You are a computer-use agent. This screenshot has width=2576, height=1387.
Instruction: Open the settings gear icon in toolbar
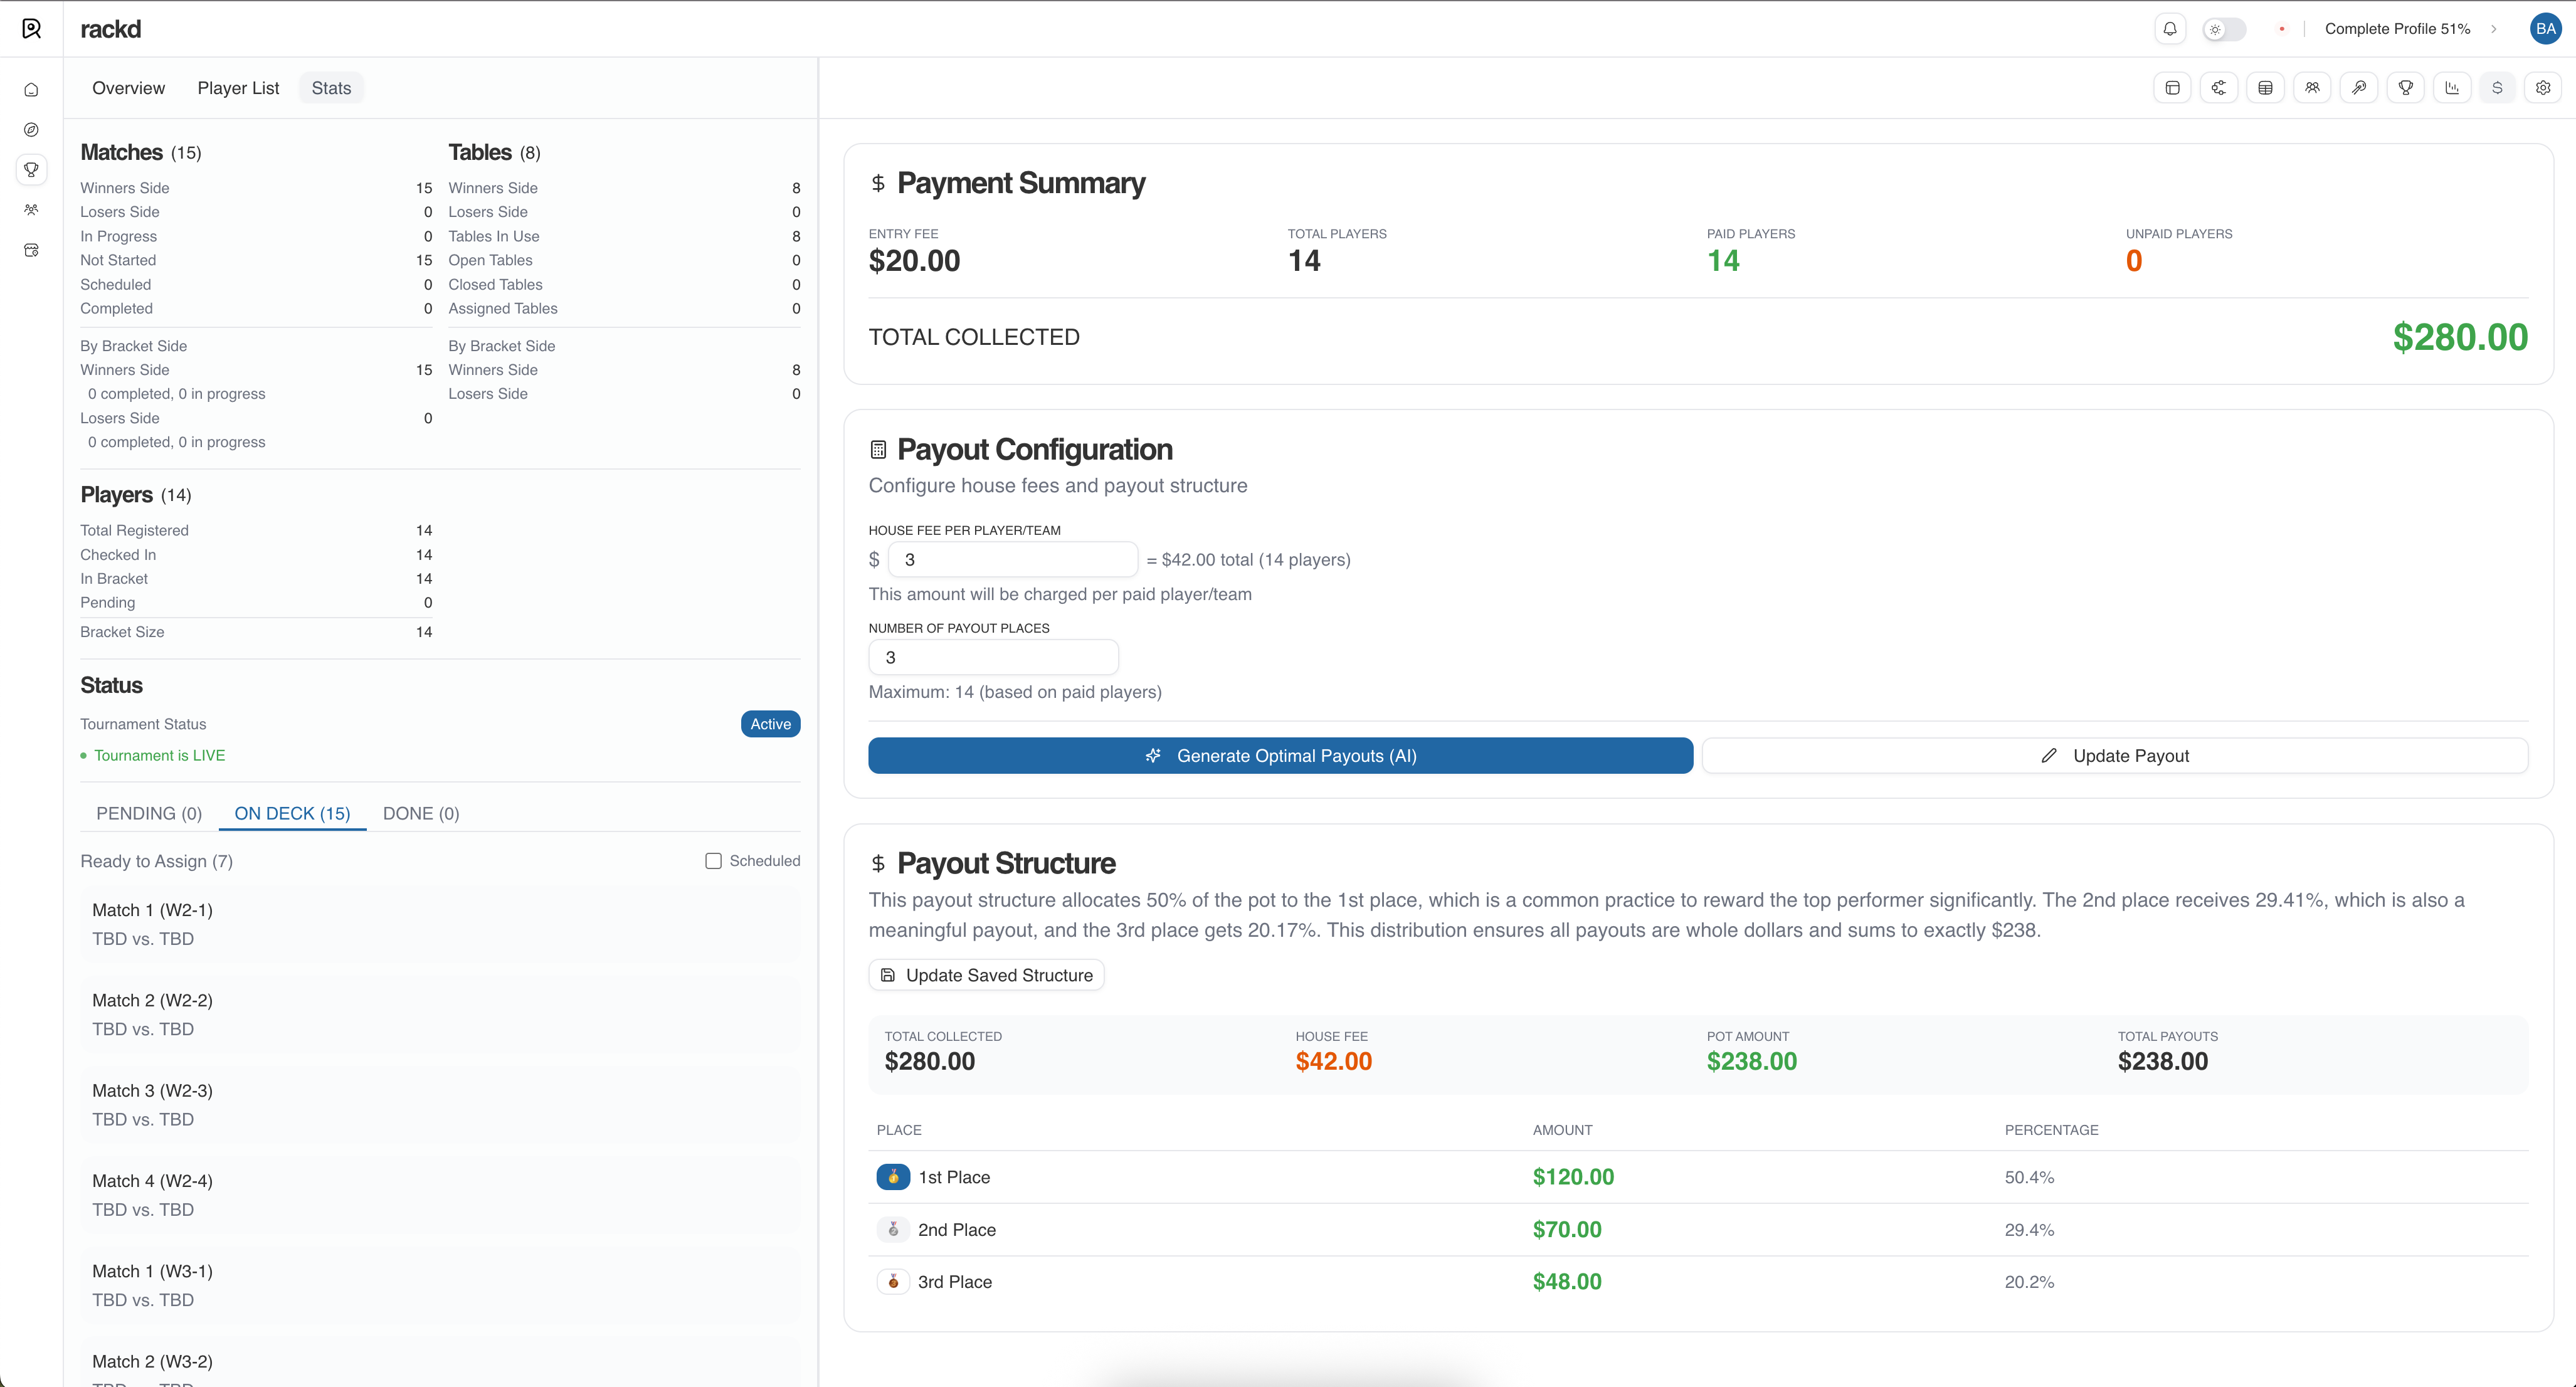click(2543, 88)
